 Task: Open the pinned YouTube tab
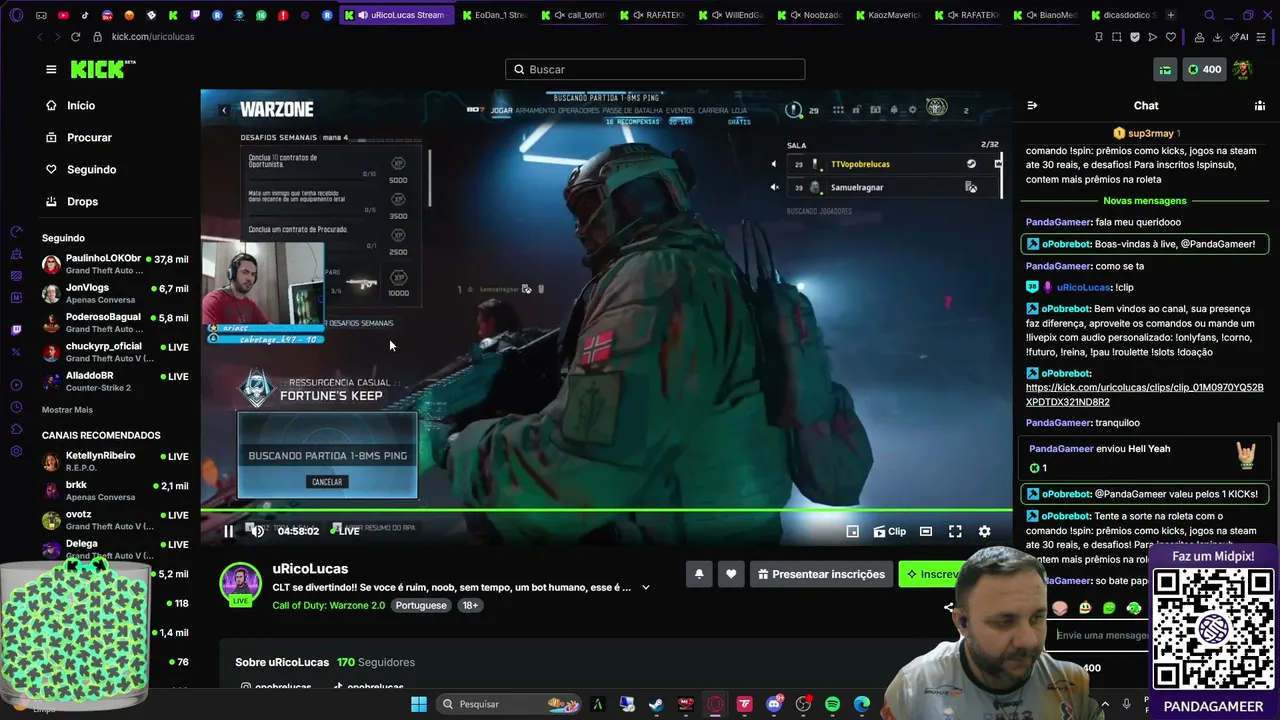63,15
